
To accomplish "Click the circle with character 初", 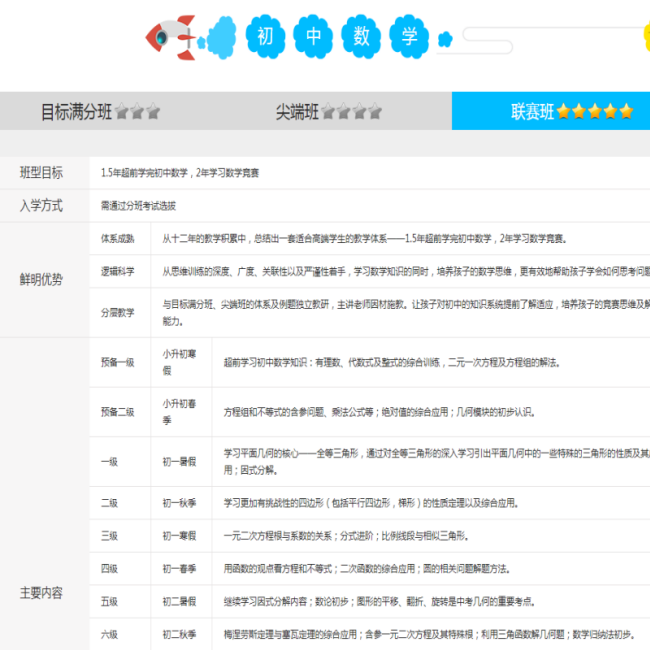I will (265, 38).
